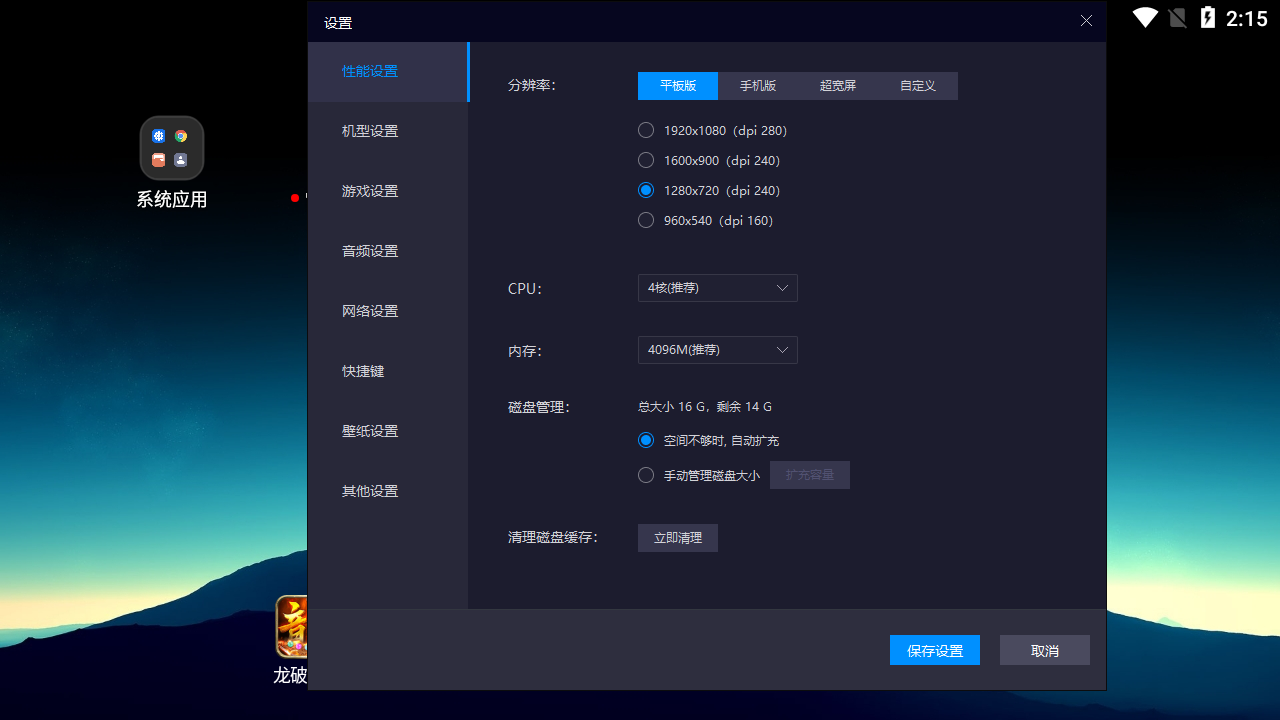Image resolution: width=1280 pixels, height=720 pixels.
Task: Click the 清理磁盘缓存 label
Action: pyautogui.click(x=553, y=538)
